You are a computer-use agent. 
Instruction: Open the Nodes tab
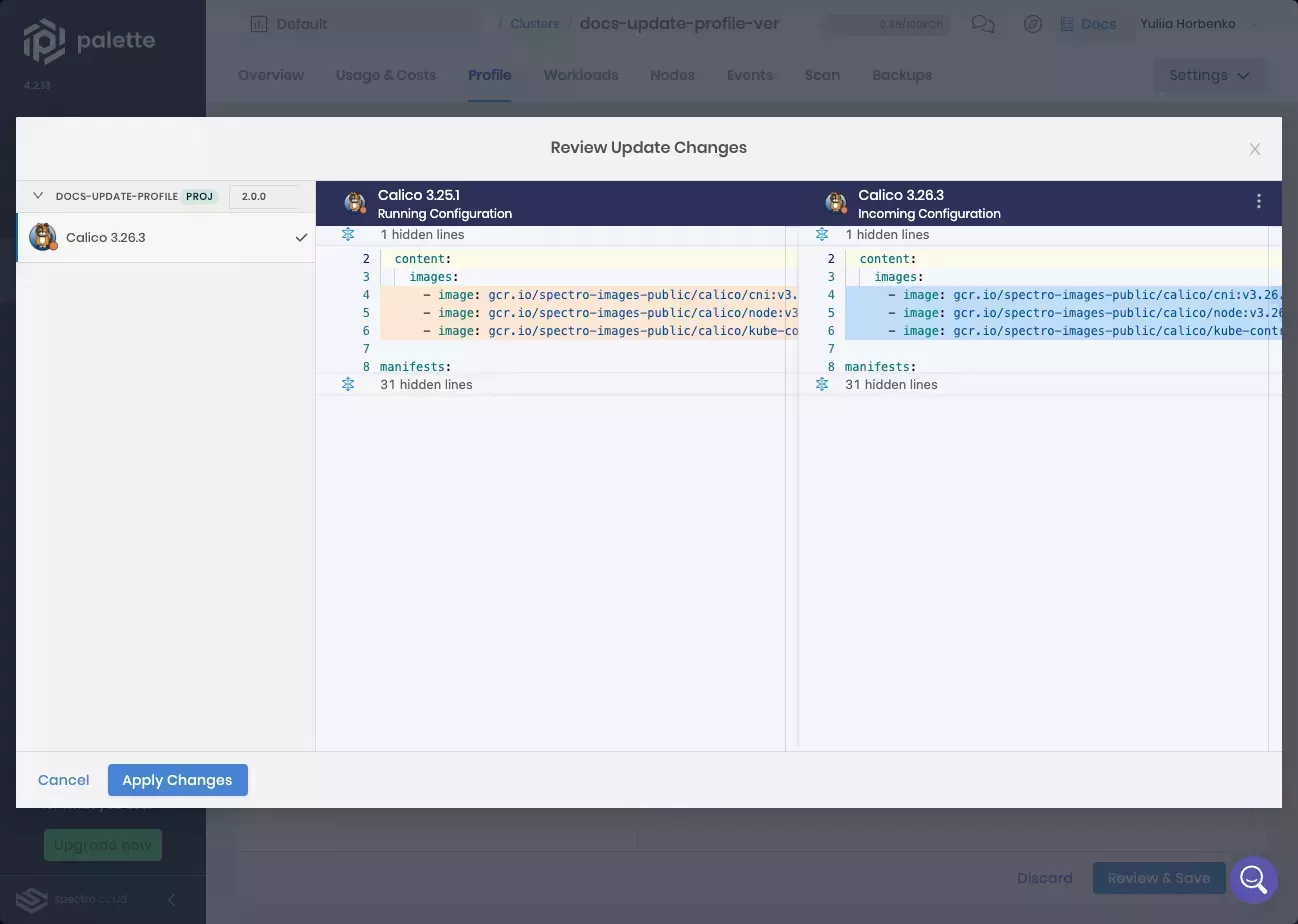click(672, 75)
